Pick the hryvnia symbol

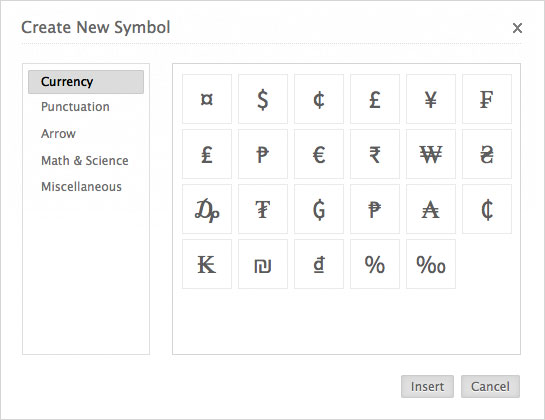point(487,154)
